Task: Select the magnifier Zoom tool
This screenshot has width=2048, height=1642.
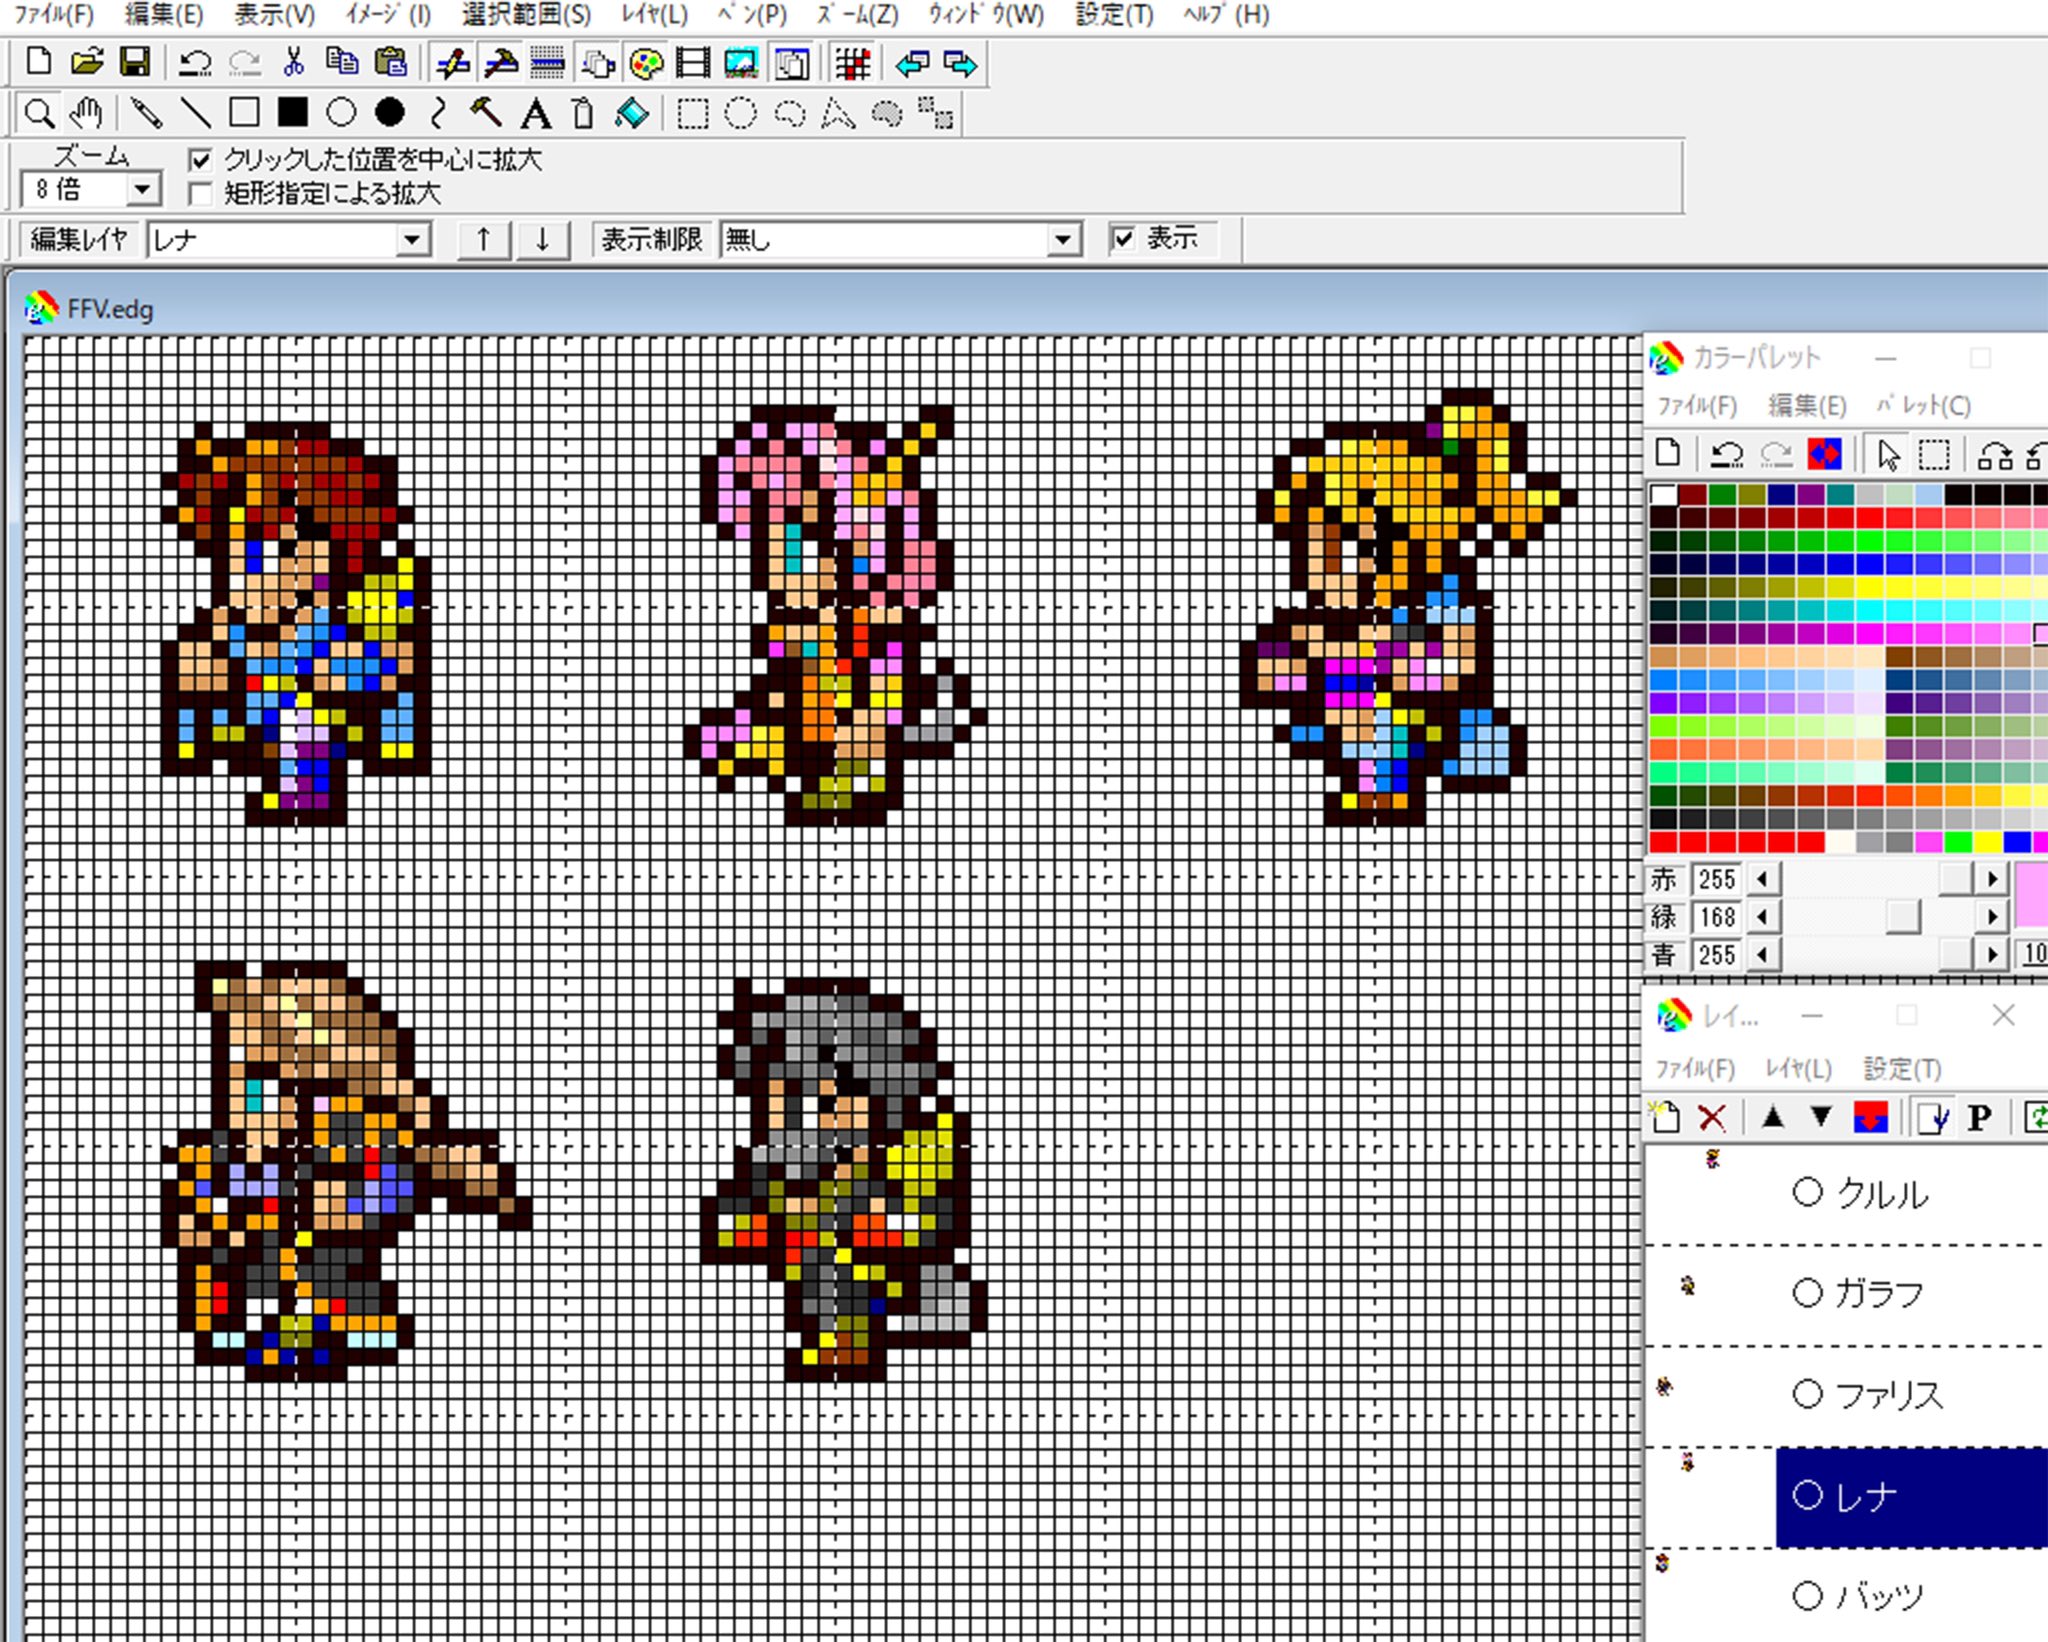Action: pos(39,113)
